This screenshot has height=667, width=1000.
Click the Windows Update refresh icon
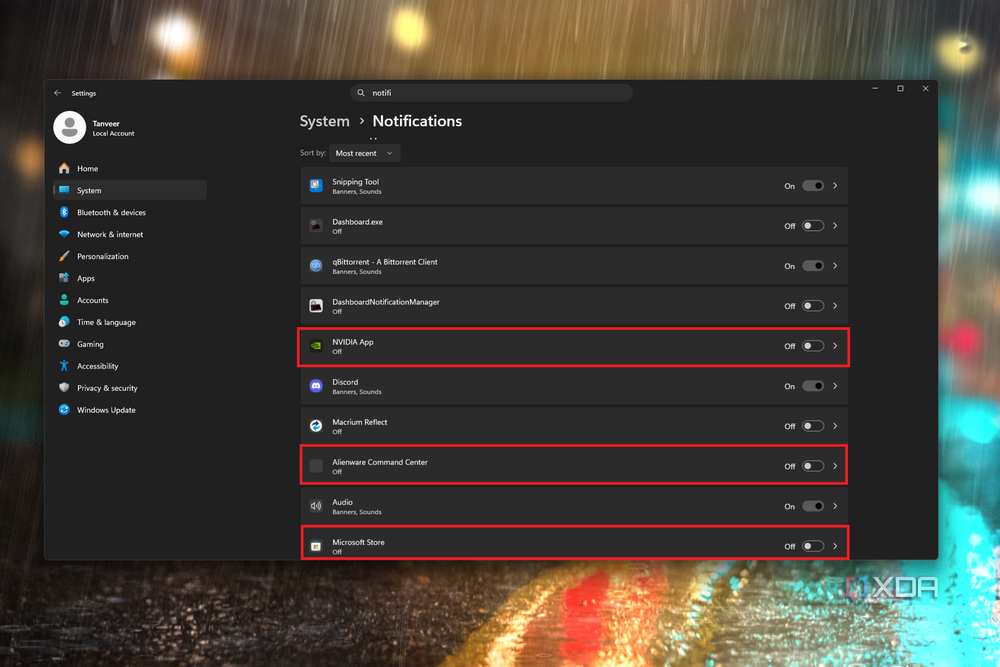pyautogui.click(x=64, y=409)
